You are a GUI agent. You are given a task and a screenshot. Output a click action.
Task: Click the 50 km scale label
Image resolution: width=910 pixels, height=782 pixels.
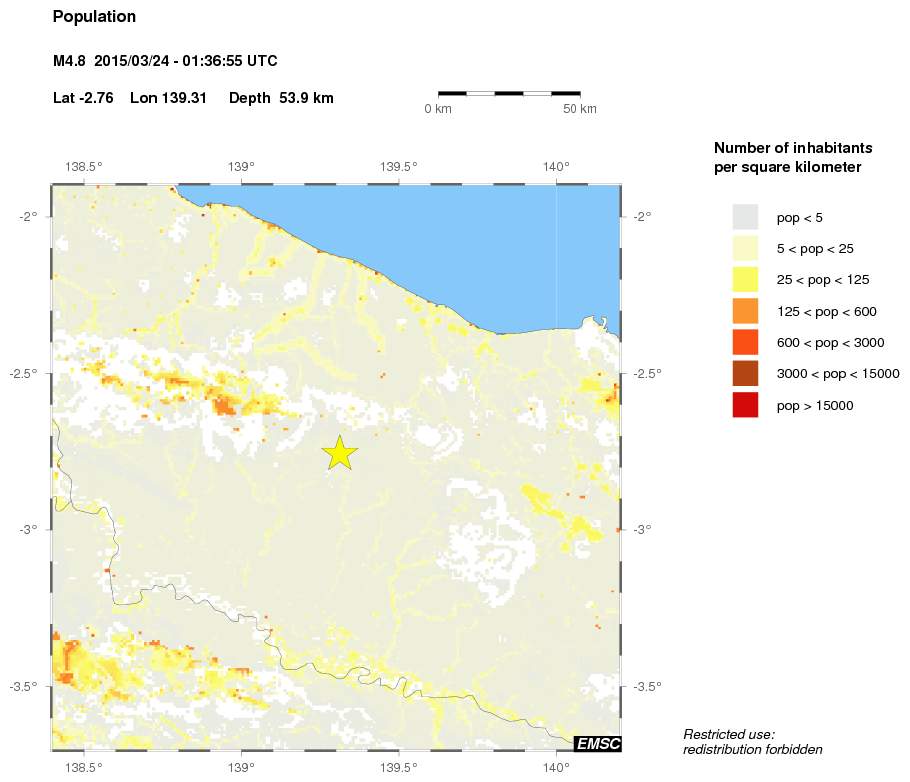[580, 108]
